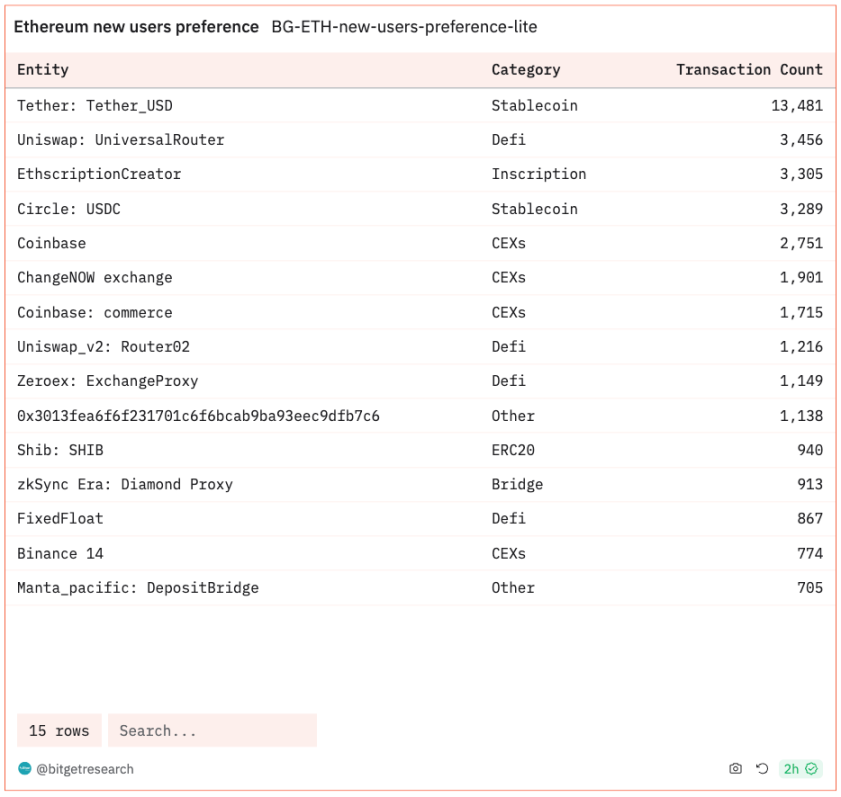Sort by the Transaction Count column header
The image size is (841, 797).
[749, 70]
